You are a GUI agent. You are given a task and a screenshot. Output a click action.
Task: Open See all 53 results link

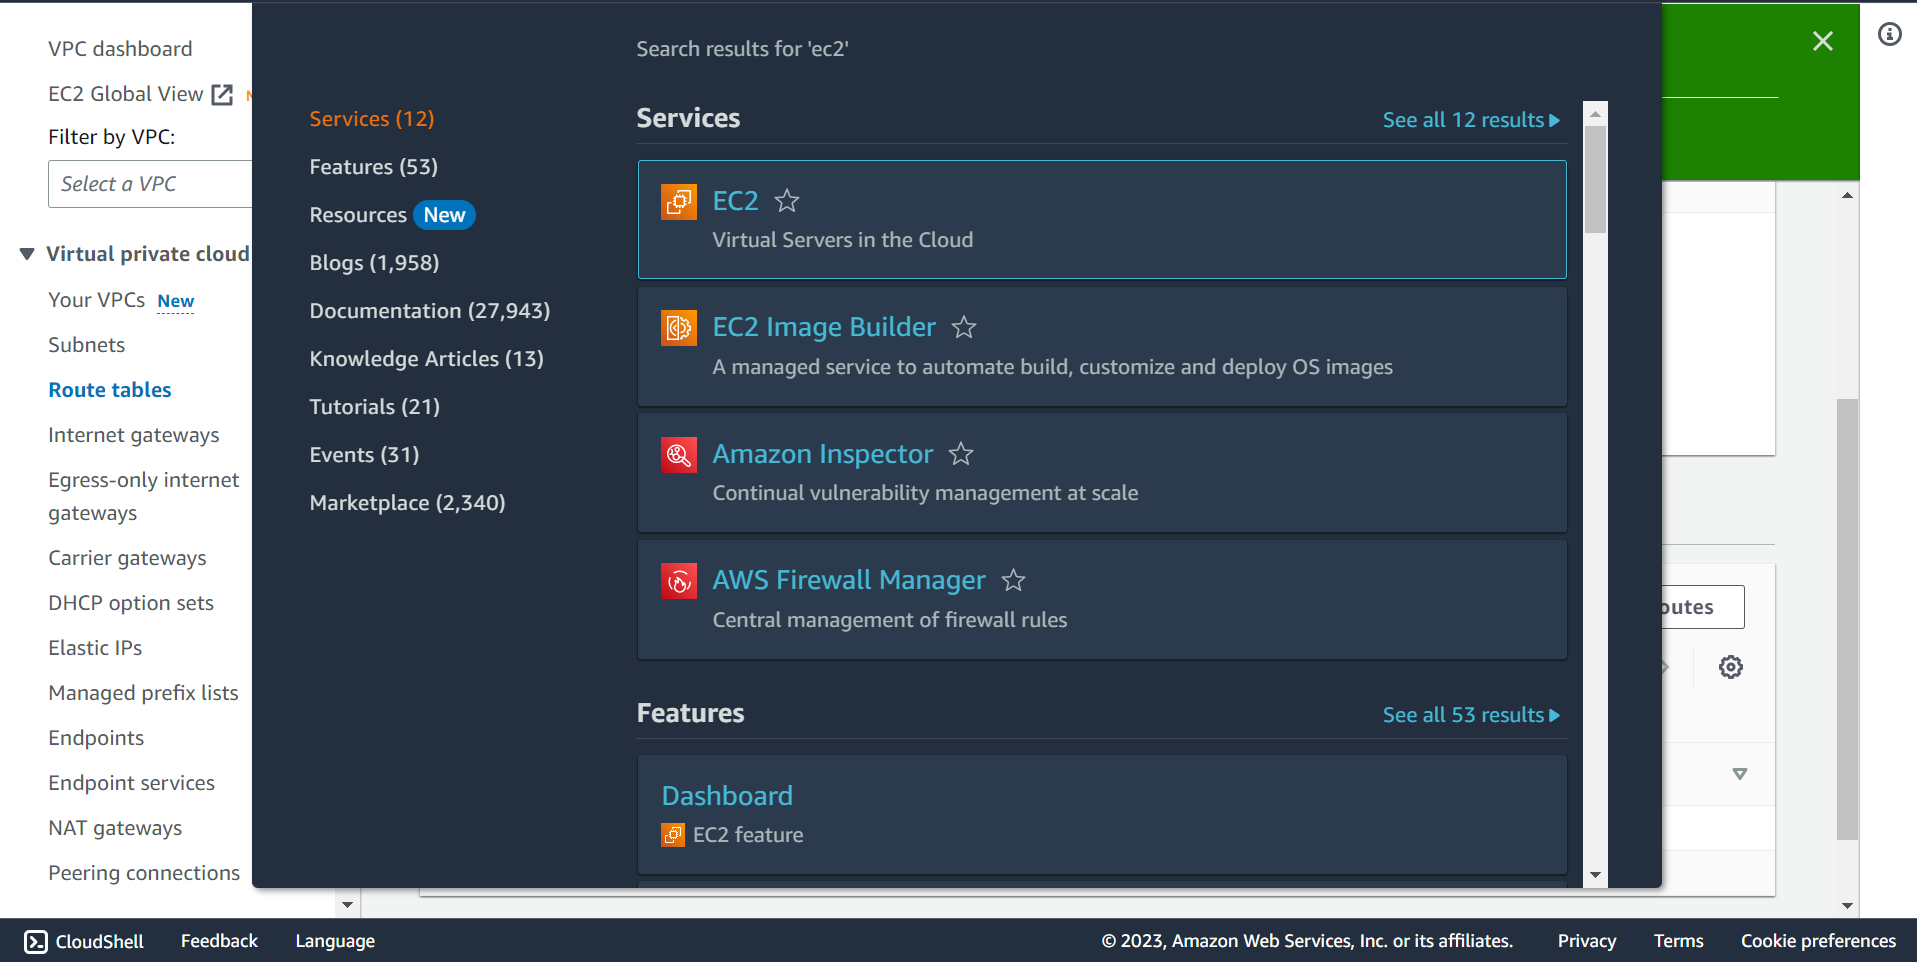[x=1471, y=715]
